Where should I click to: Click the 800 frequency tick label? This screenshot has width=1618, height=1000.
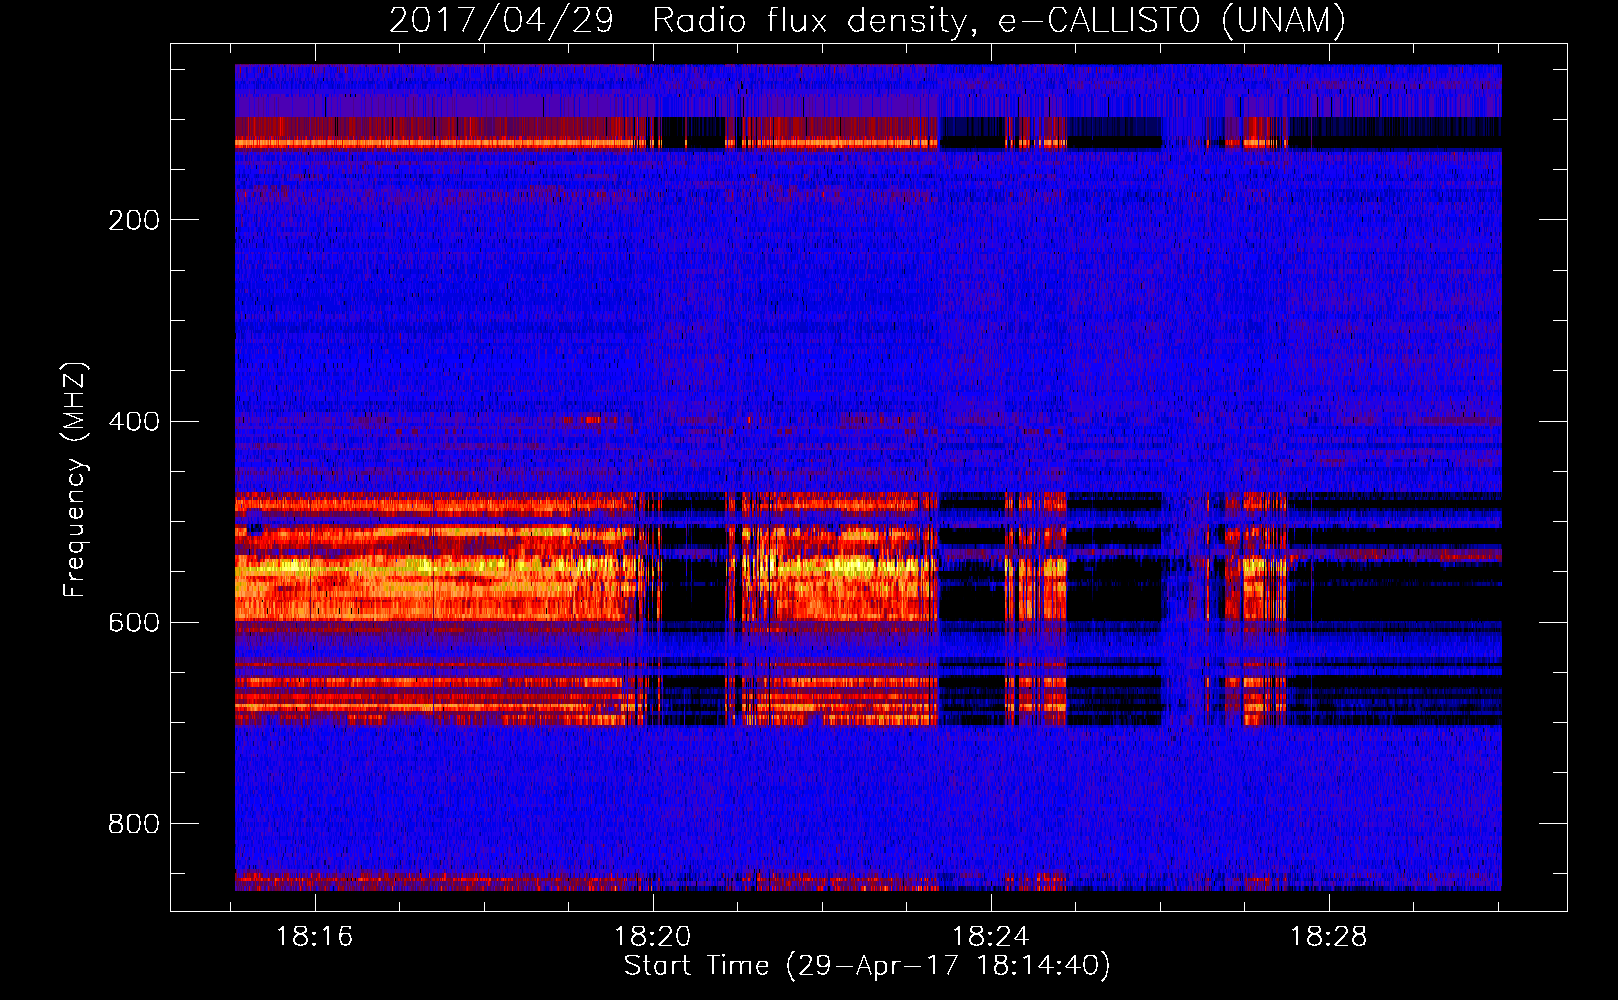pos(134,823)
